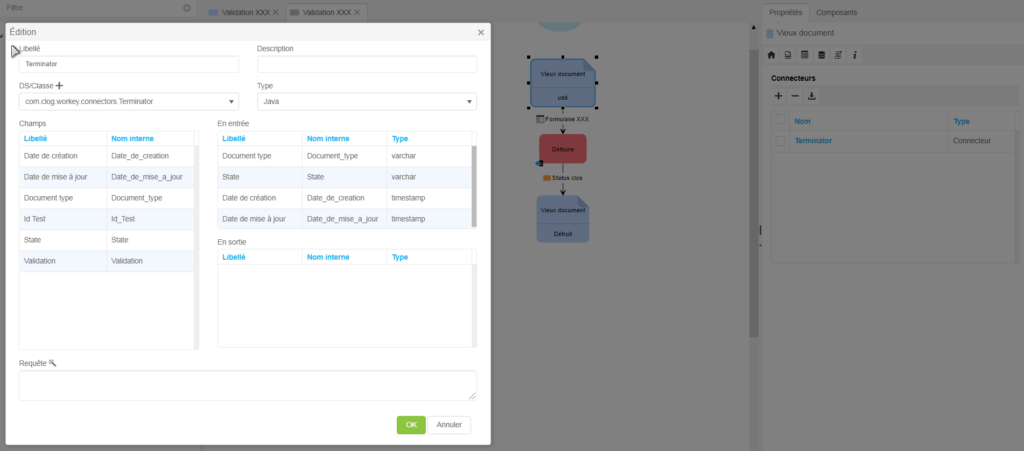
Task: Open the DS/Classe dropdown
Action: pos(232,102)
